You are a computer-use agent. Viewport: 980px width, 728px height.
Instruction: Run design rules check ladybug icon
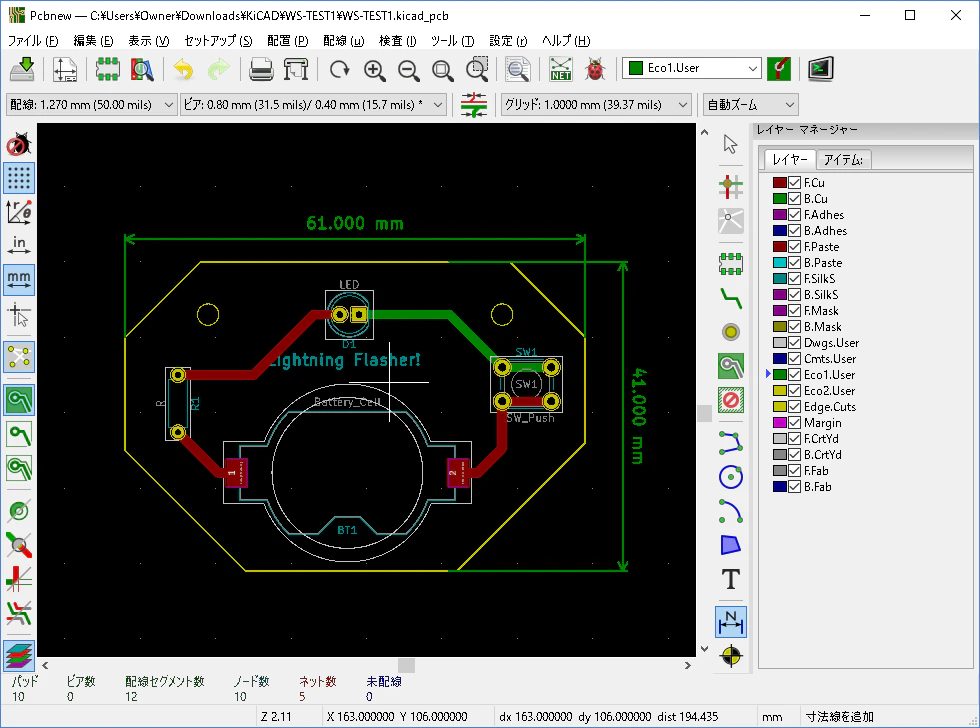pos(595,69)
